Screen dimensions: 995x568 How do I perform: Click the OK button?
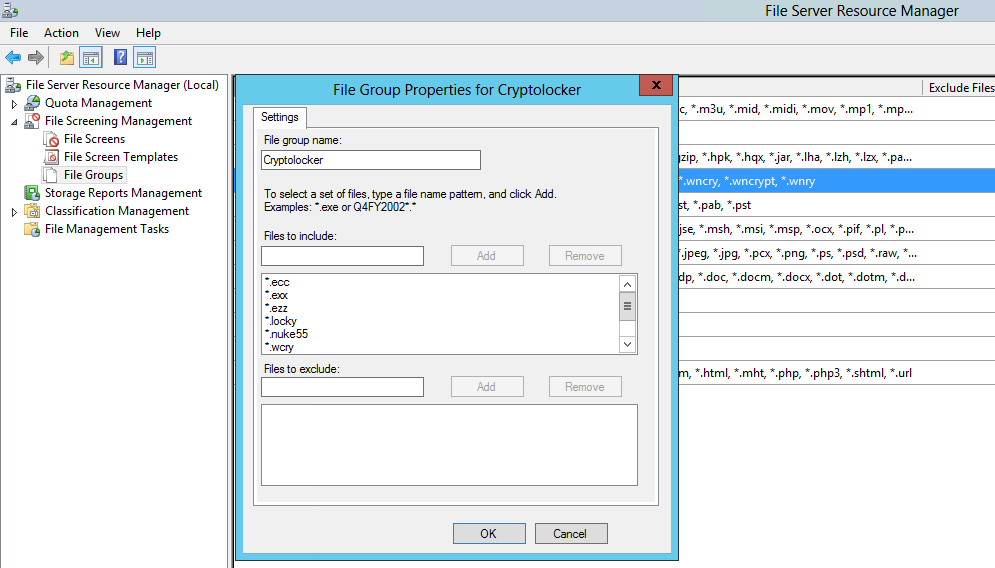489,534
